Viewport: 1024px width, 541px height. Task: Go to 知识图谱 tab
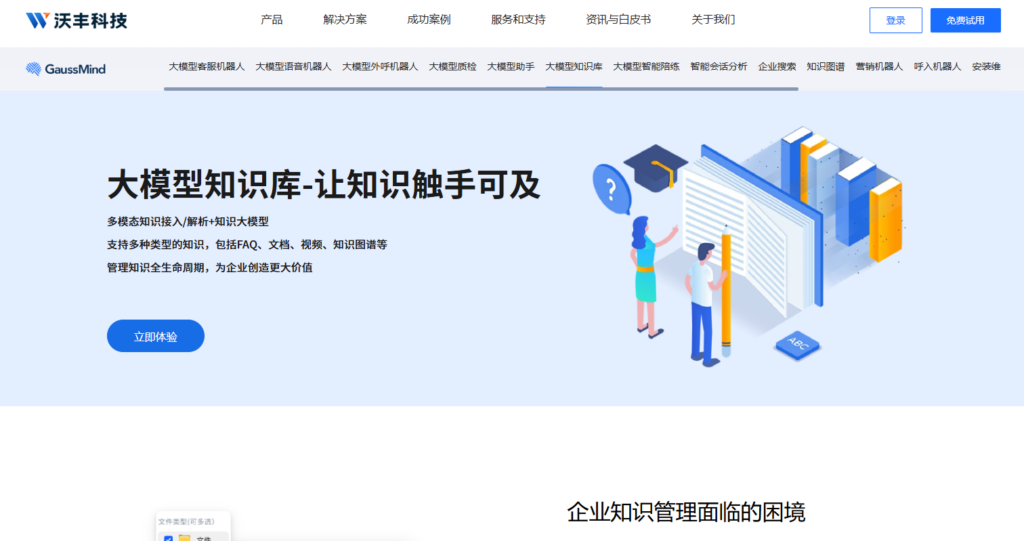(825, 67)
